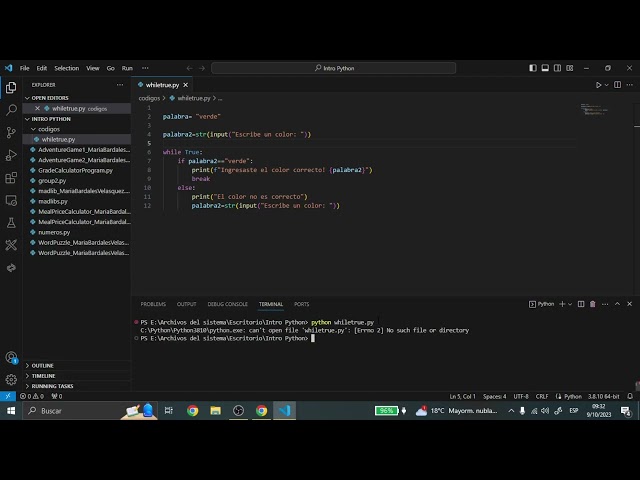Click the errors and warnings status item
This screenshot has height=480, width=640.
pos(32,396)
